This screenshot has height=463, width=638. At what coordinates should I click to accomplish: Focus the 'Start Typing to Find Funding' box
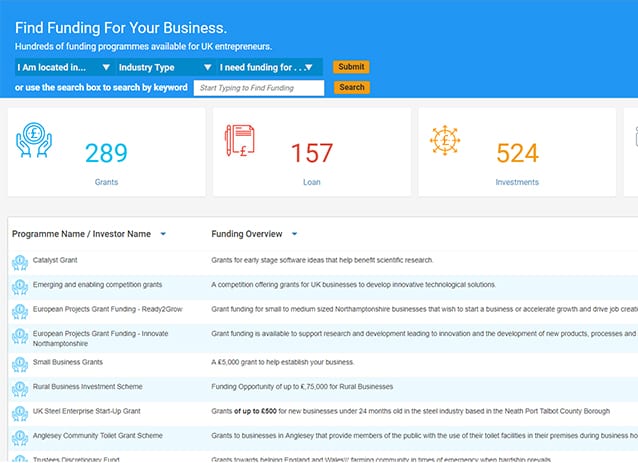click(258, 88)
